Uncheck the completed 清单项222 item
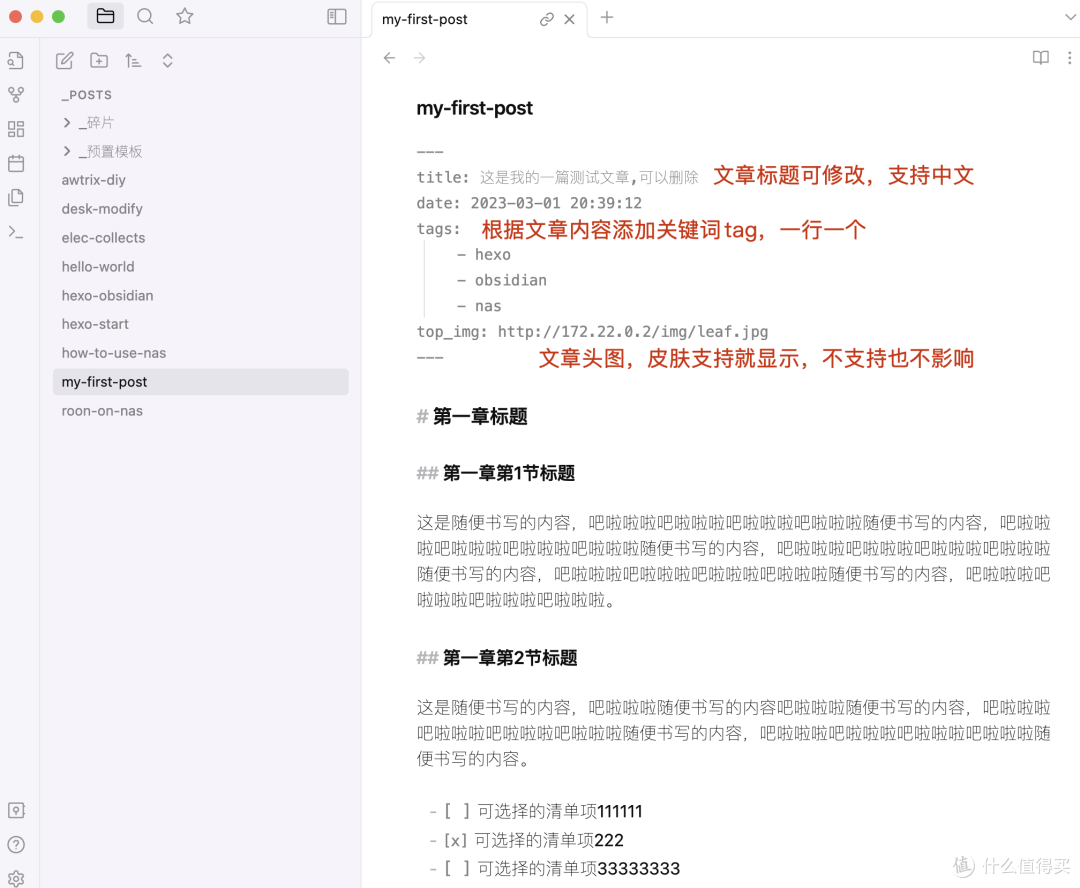 click(x=452, y=840)
